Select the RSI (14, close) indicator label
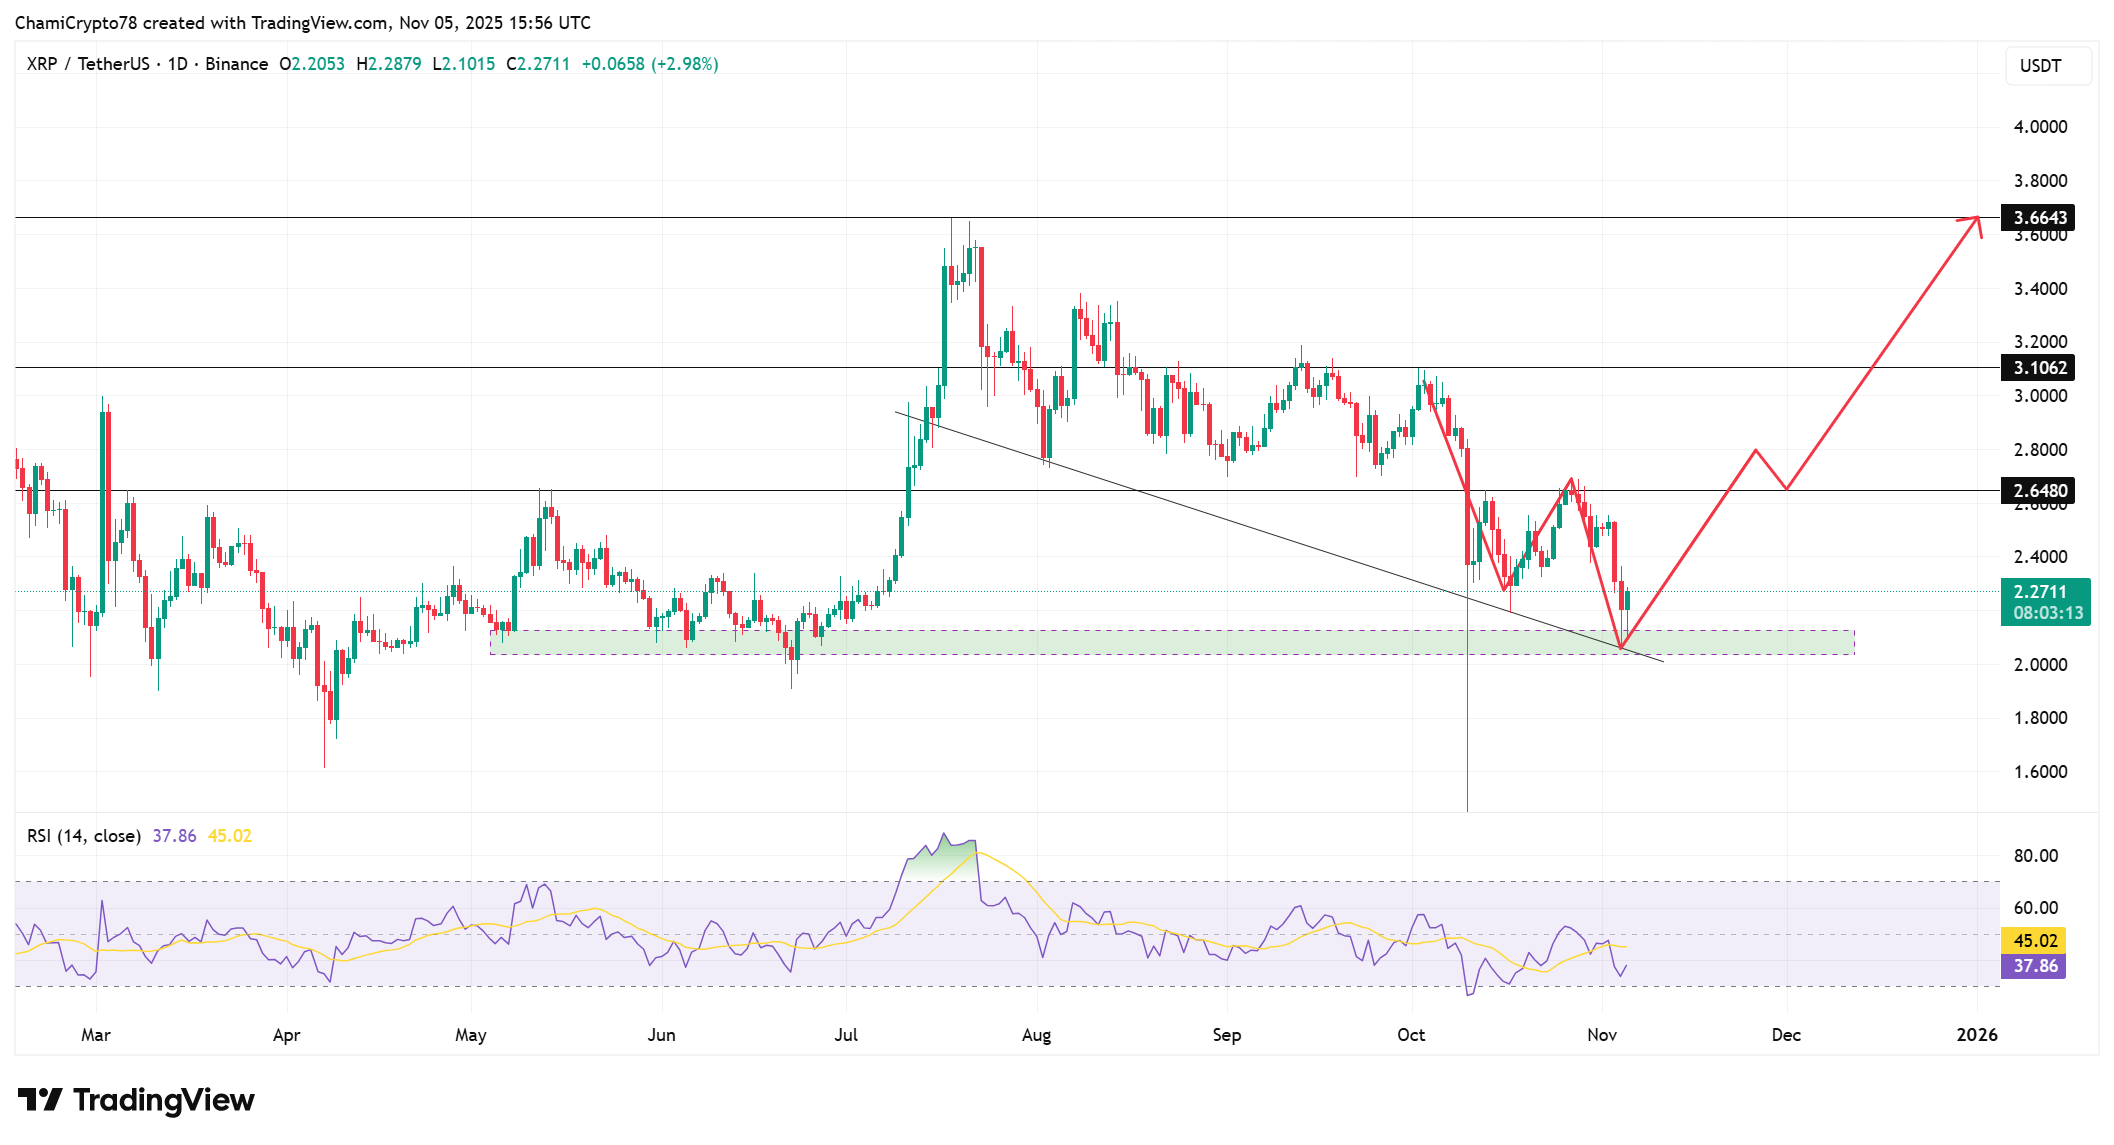2114x1145 pixels. pyautogui.click(x=82, y=835)
